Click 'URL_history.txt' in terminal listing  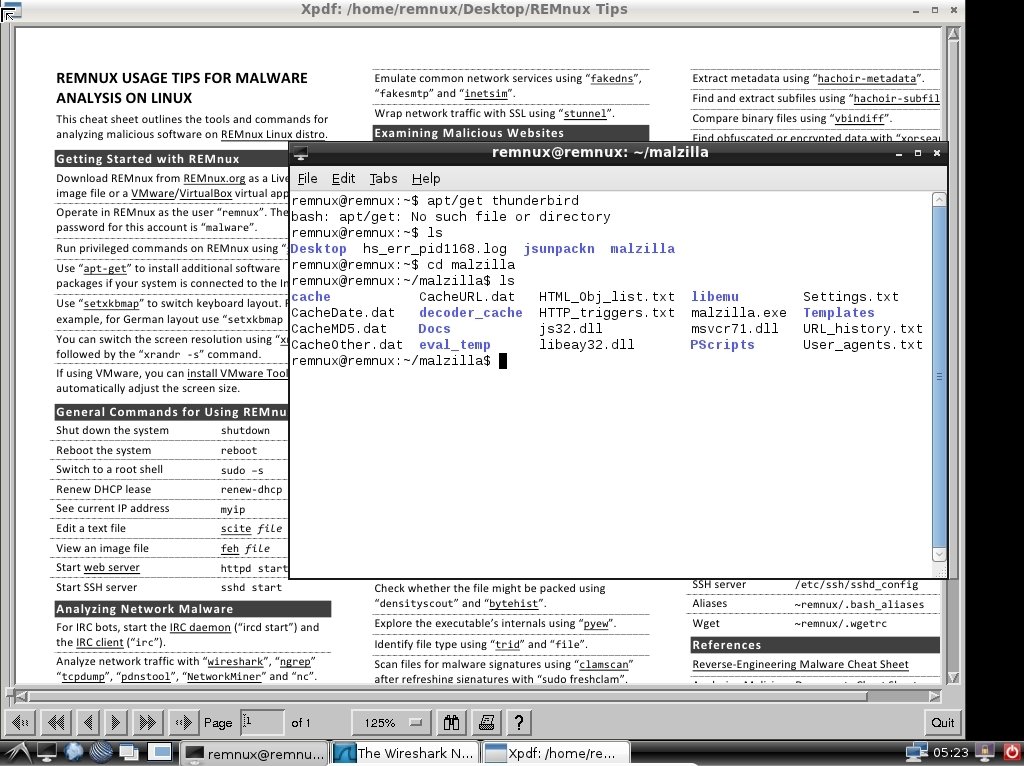click(x=863, y=329)
